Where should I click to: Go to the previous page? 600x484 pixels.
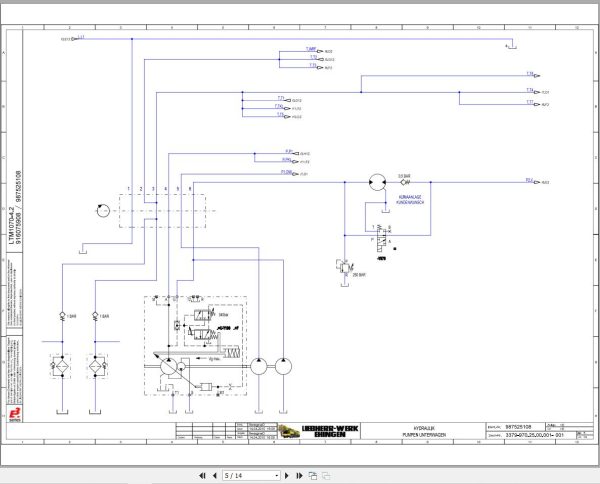click(x=214, y=476)
